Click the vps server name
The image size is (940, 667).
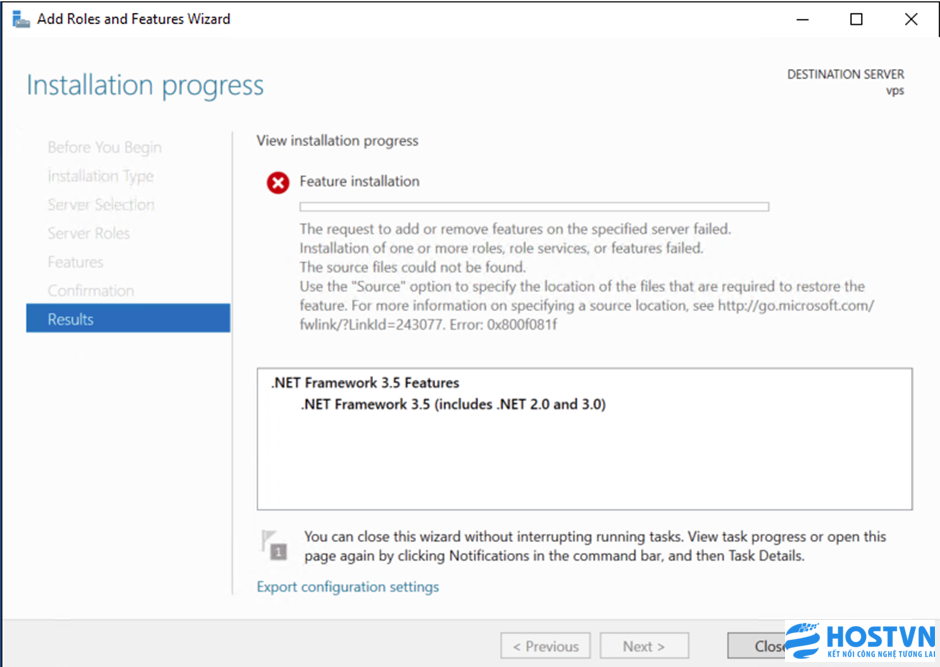tap(895, 91)
